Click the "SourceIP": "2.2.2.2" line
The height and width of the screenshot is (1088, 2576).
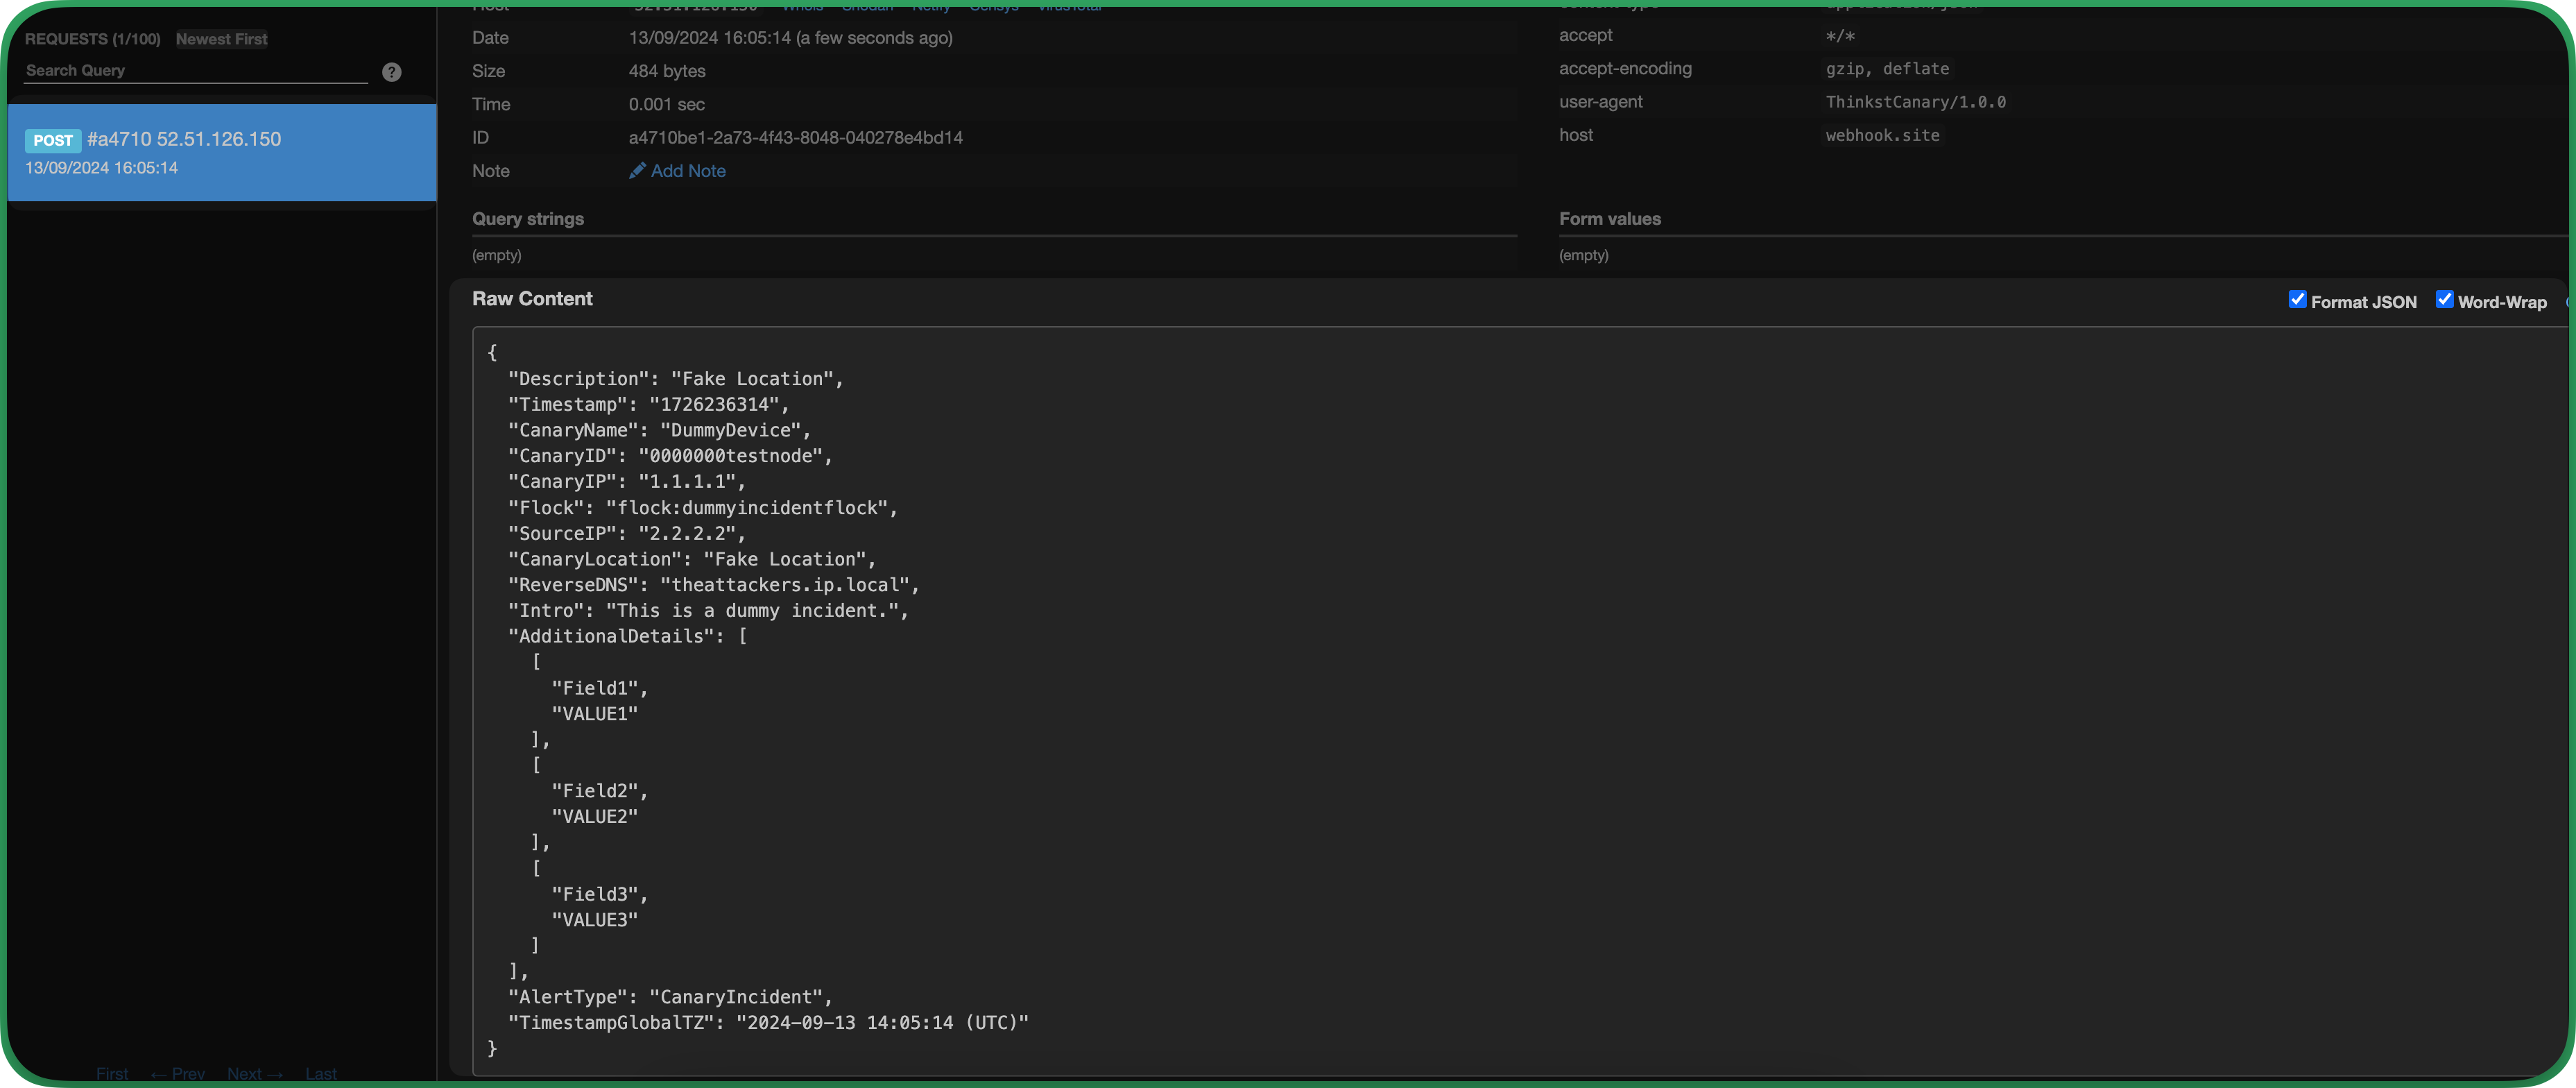[x=627, y=534]
